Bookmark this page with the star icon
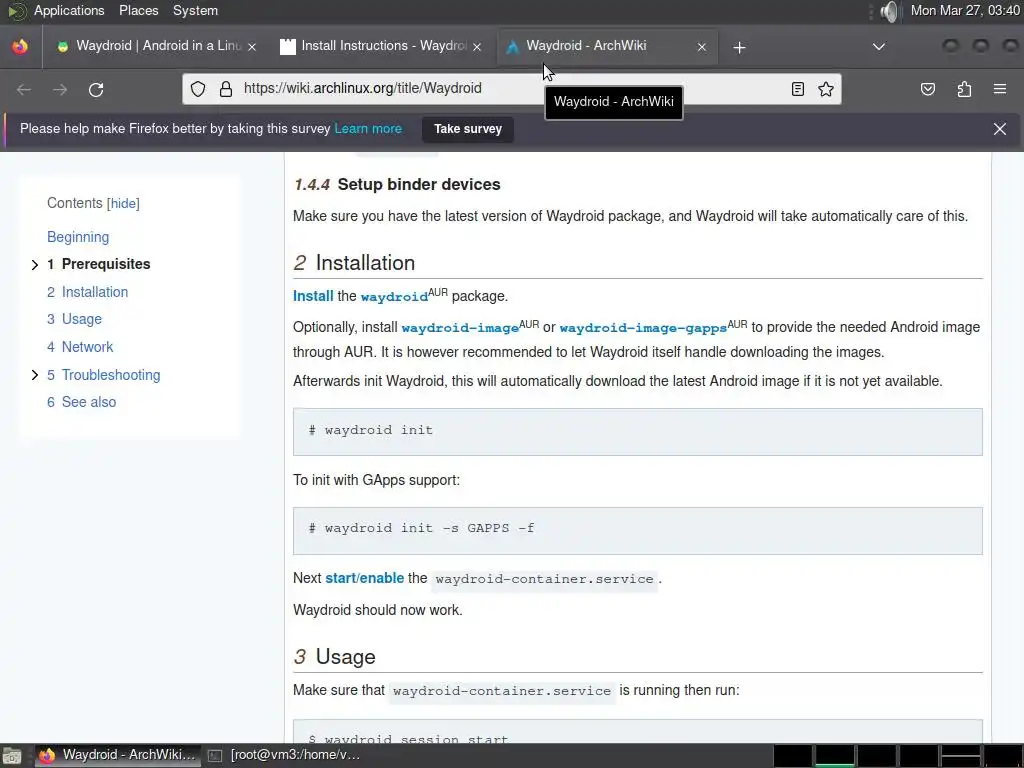1024x768 pixels. click(826, 89)
